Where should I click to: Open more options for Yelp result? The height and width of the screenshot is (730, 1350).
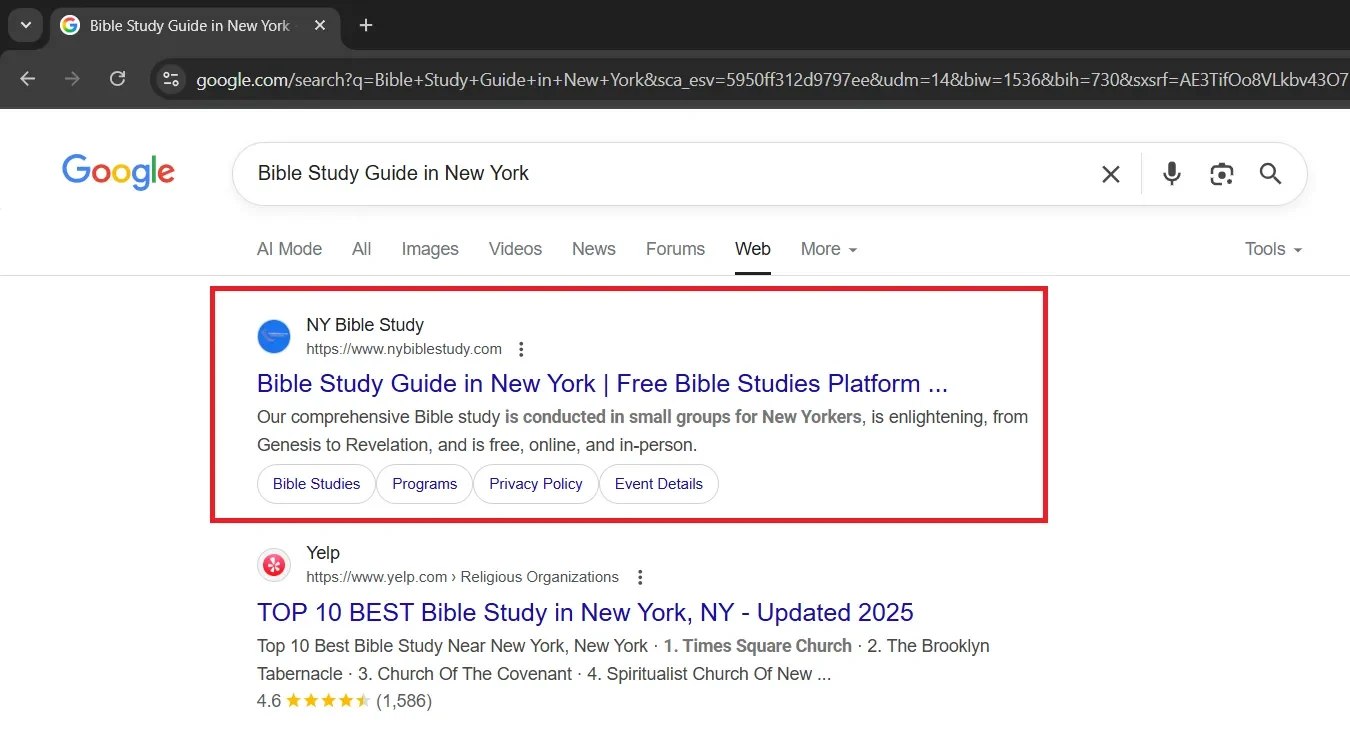point(640,577)
